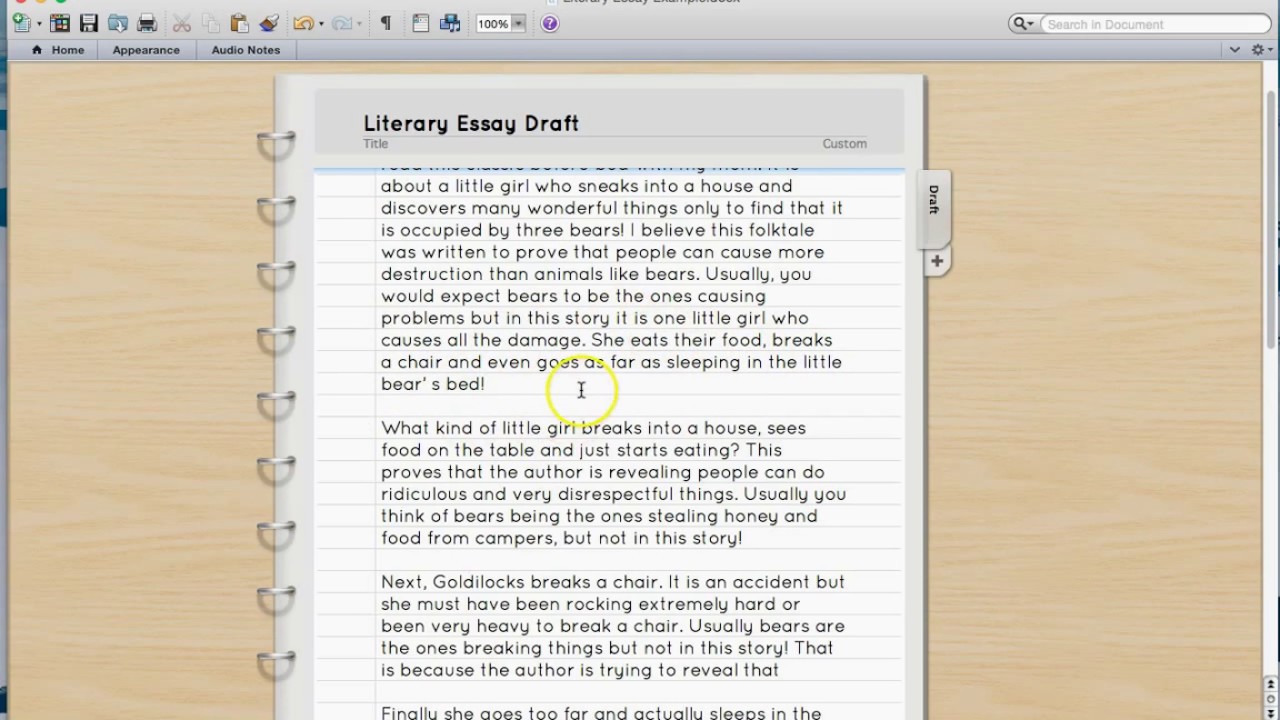Screen dimensions: 1280x720
Task: Click the text line "bear's bed!"
Action: (433, 384)
